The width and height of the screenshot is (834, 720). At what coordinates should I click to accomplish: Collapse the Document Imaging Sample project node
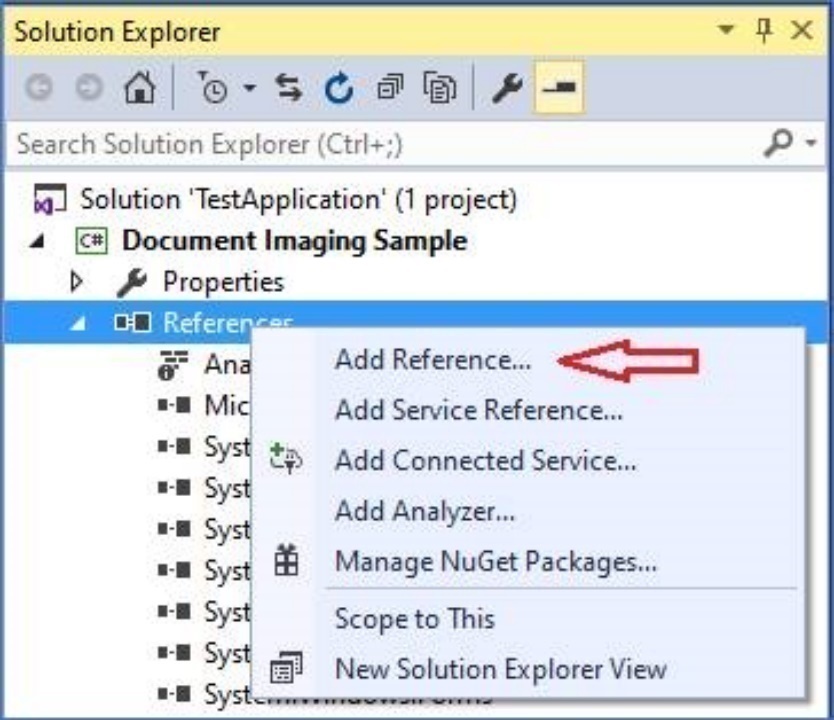click(36, 241)
